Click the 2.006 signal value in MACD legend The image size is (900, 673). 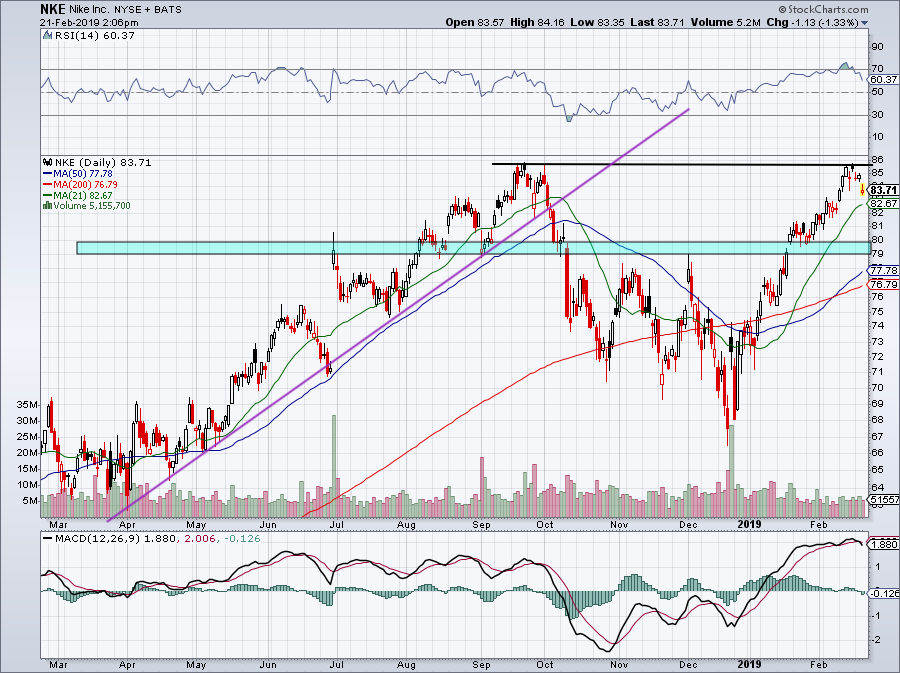pos(198,539)
